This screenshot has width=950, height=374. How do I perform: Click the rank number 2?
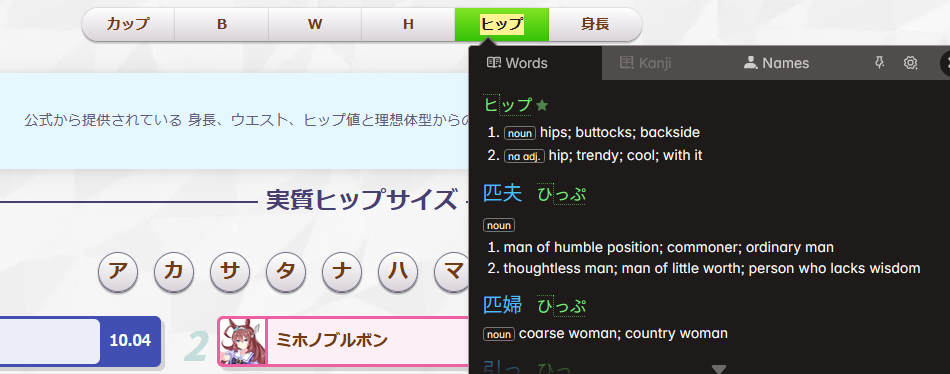point(196,347)
